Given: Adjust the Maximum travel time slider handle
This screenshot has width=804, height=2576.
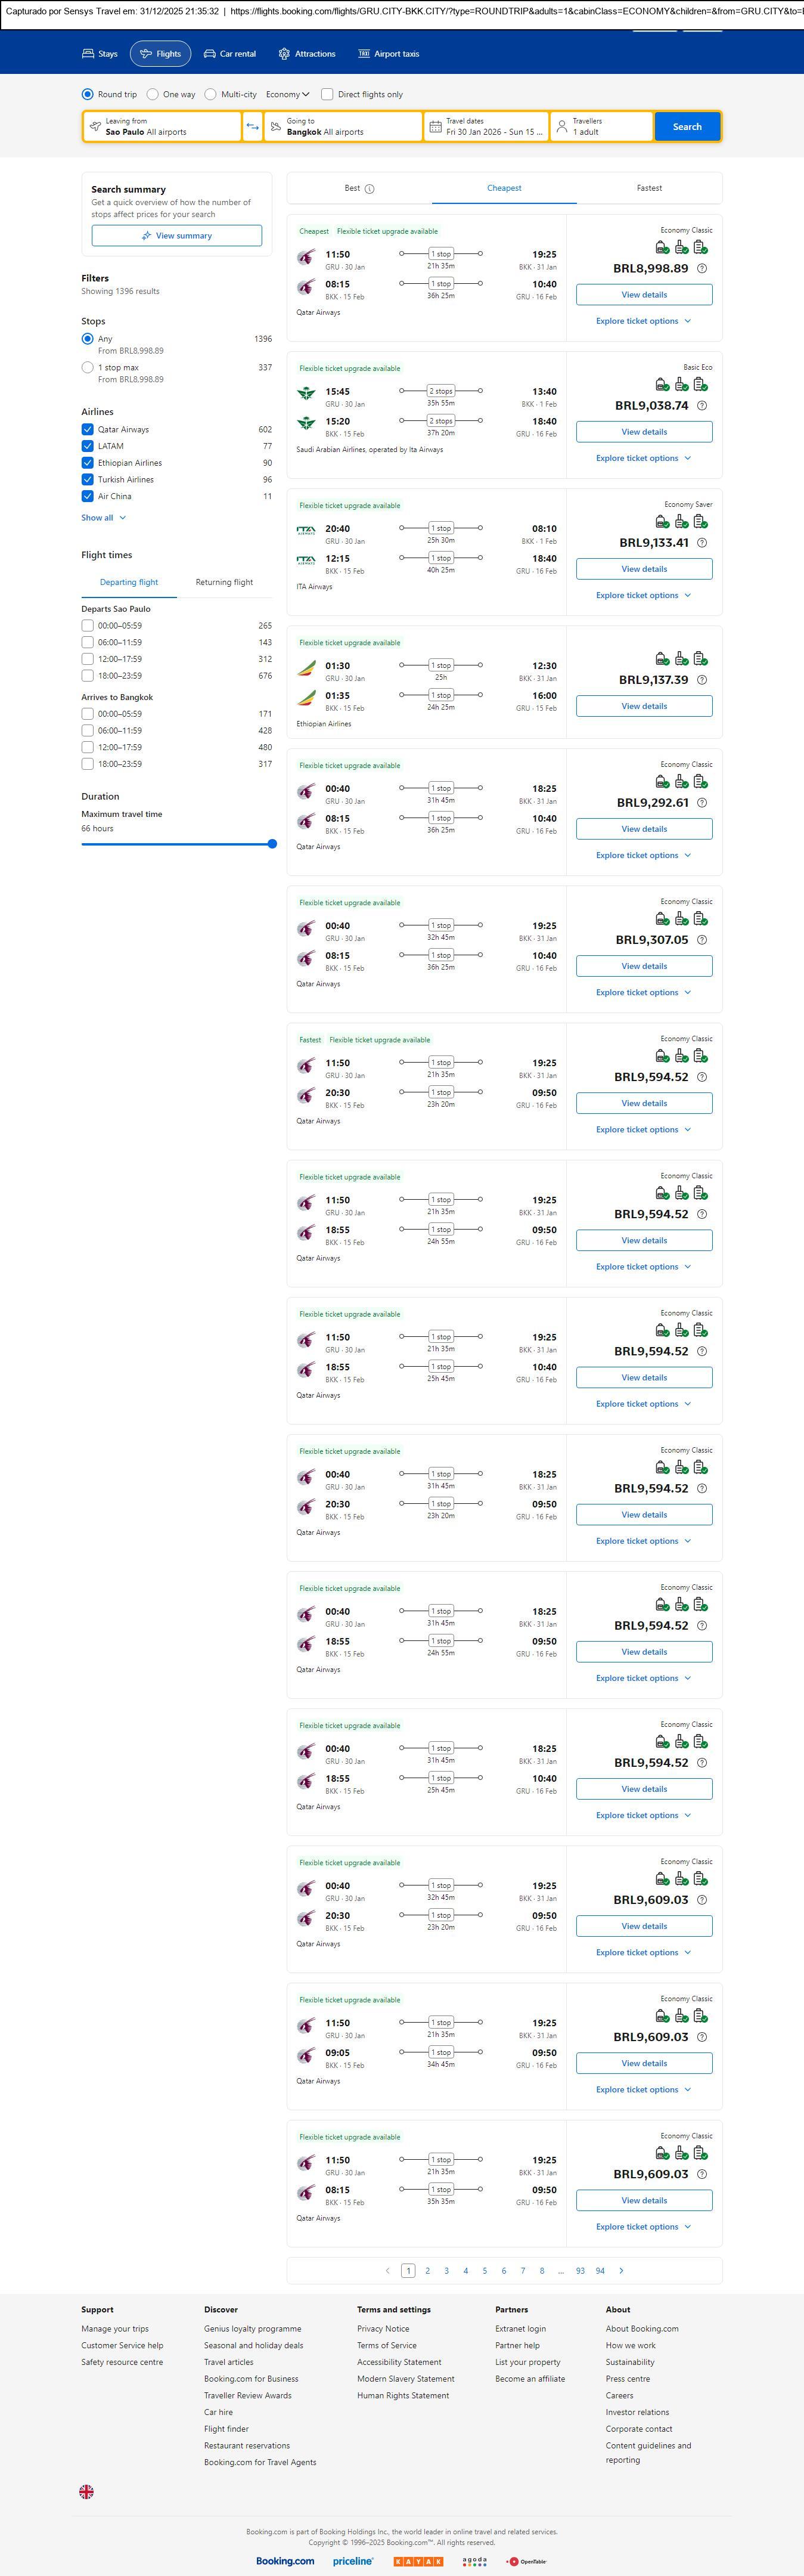Looking at the screenshot, I should click(x=272, y=844).
